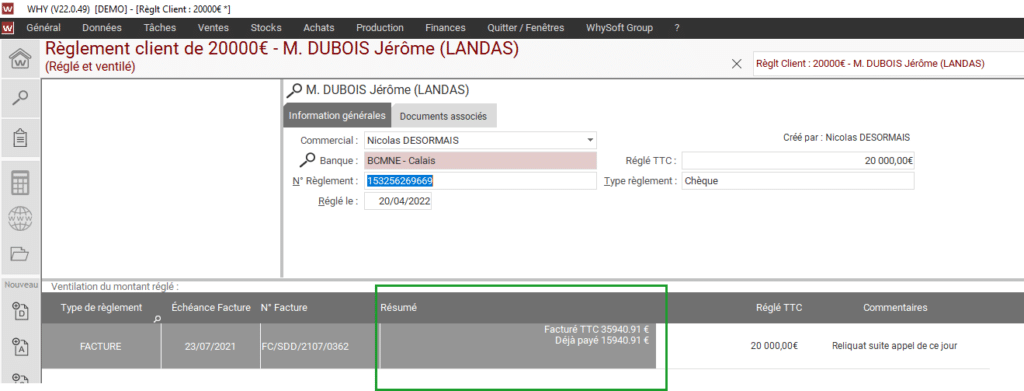Select the FACTURE row in ventilation table

coord(515,346)
